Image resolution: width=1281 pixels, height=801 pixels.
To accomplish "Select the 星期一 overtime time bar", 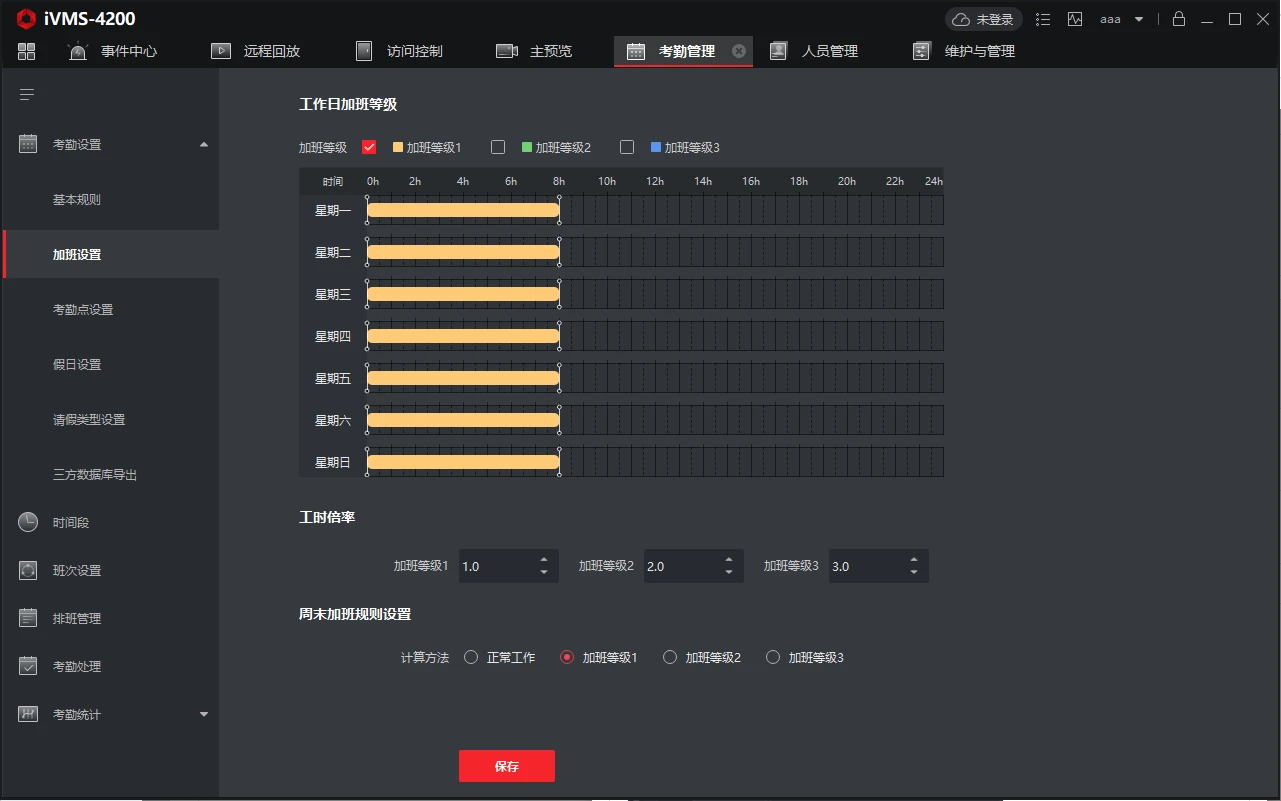I will [463, 210].
